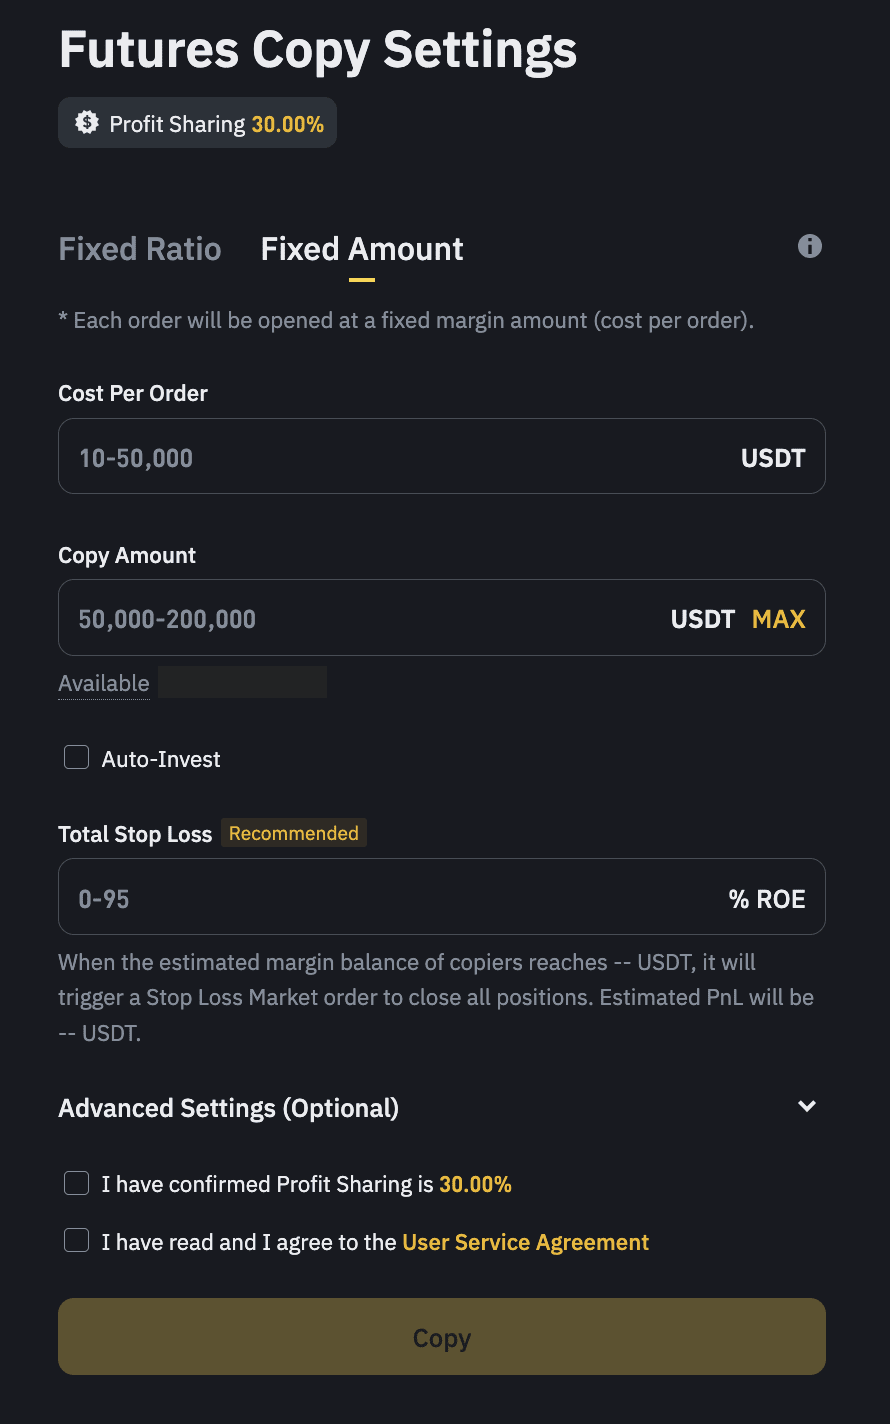Click the Copy button
890x1424 pixels.
point(442,1337)
